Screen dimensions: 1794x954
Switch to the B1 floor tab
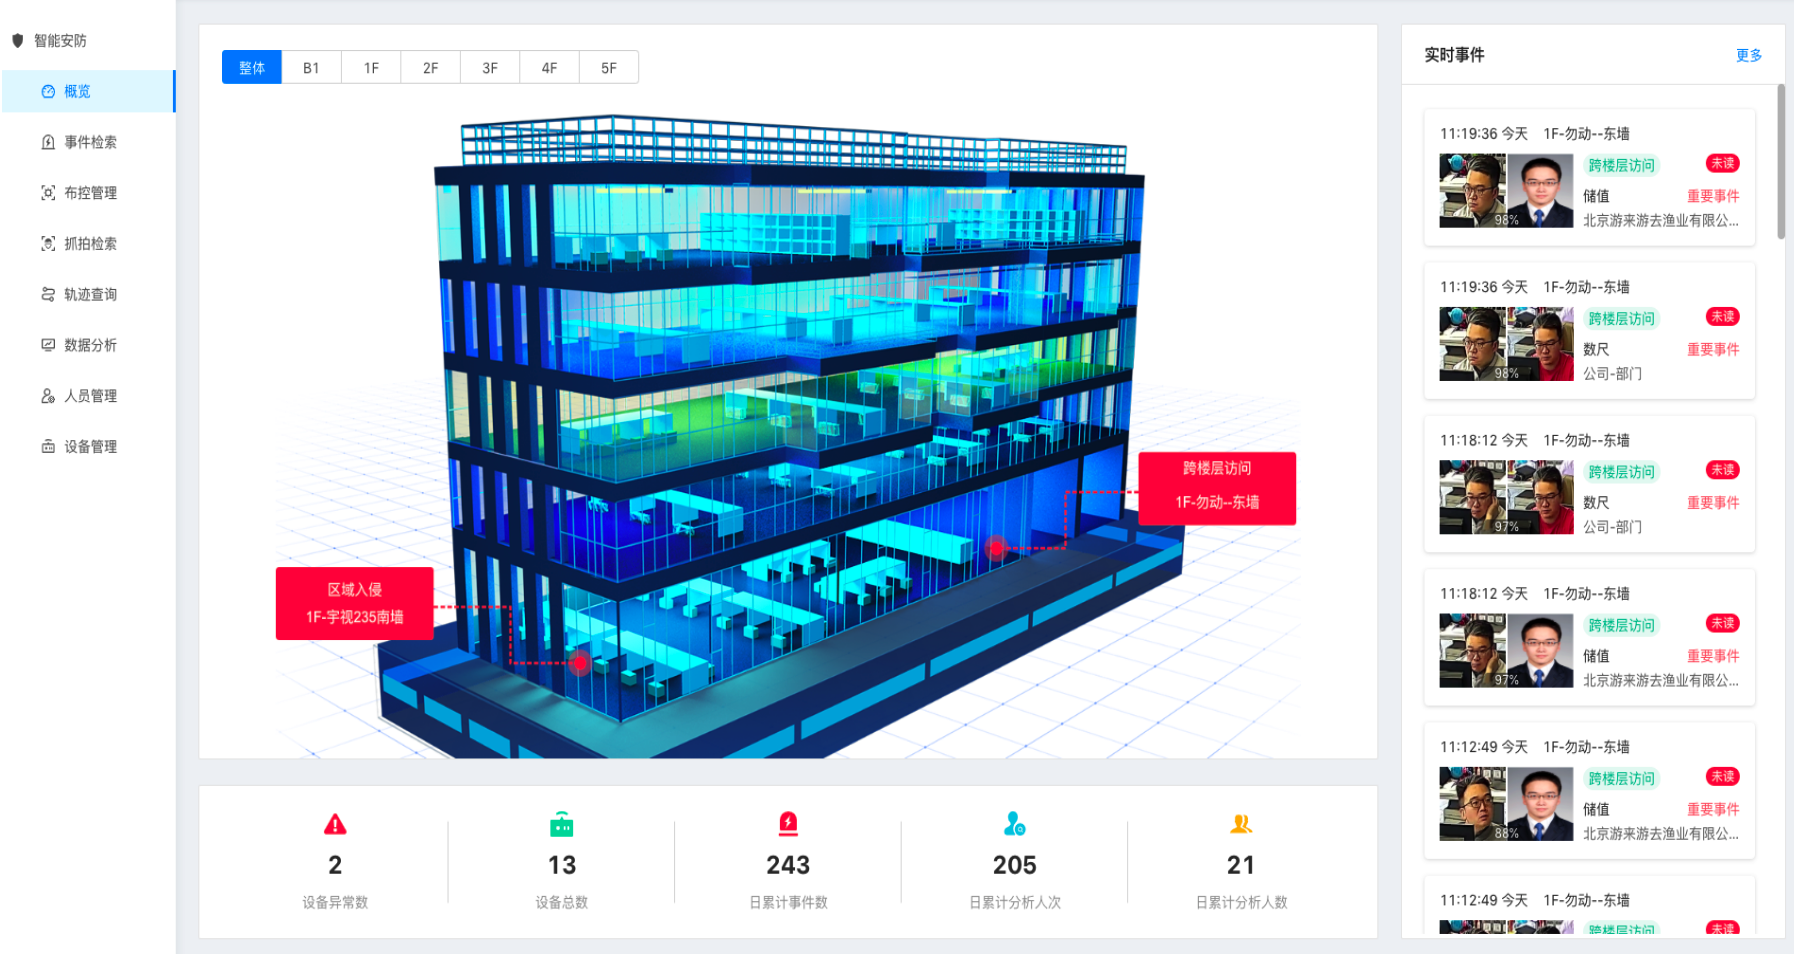pyautogui.click(x=311, y=68)
